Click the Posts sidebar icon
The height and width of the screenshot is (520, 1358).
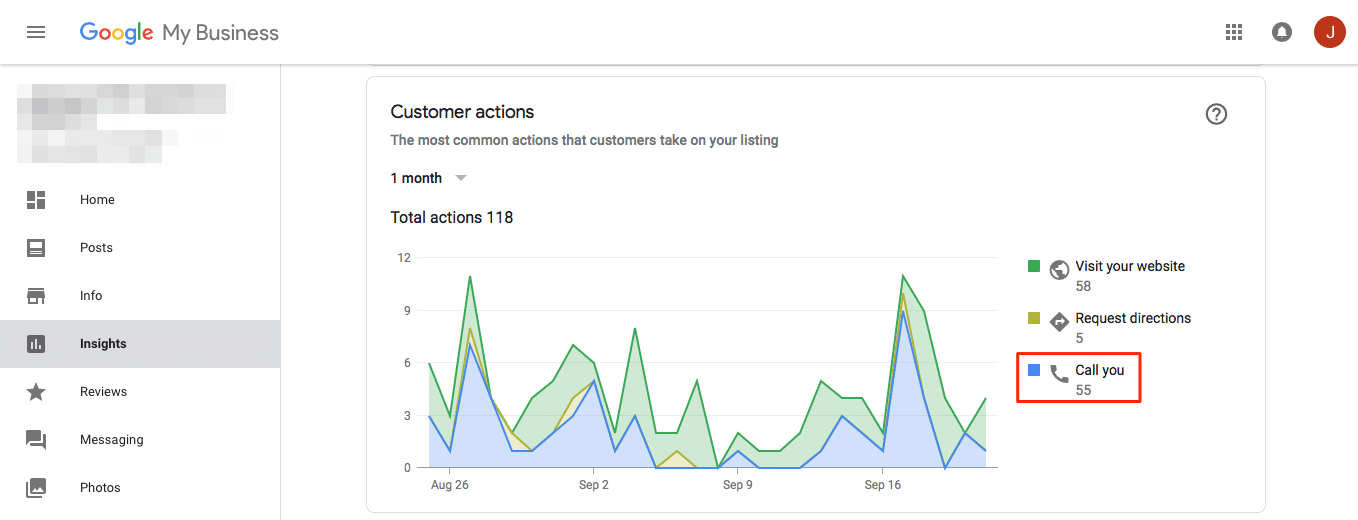pyautogui.click(x=36, y=248)
